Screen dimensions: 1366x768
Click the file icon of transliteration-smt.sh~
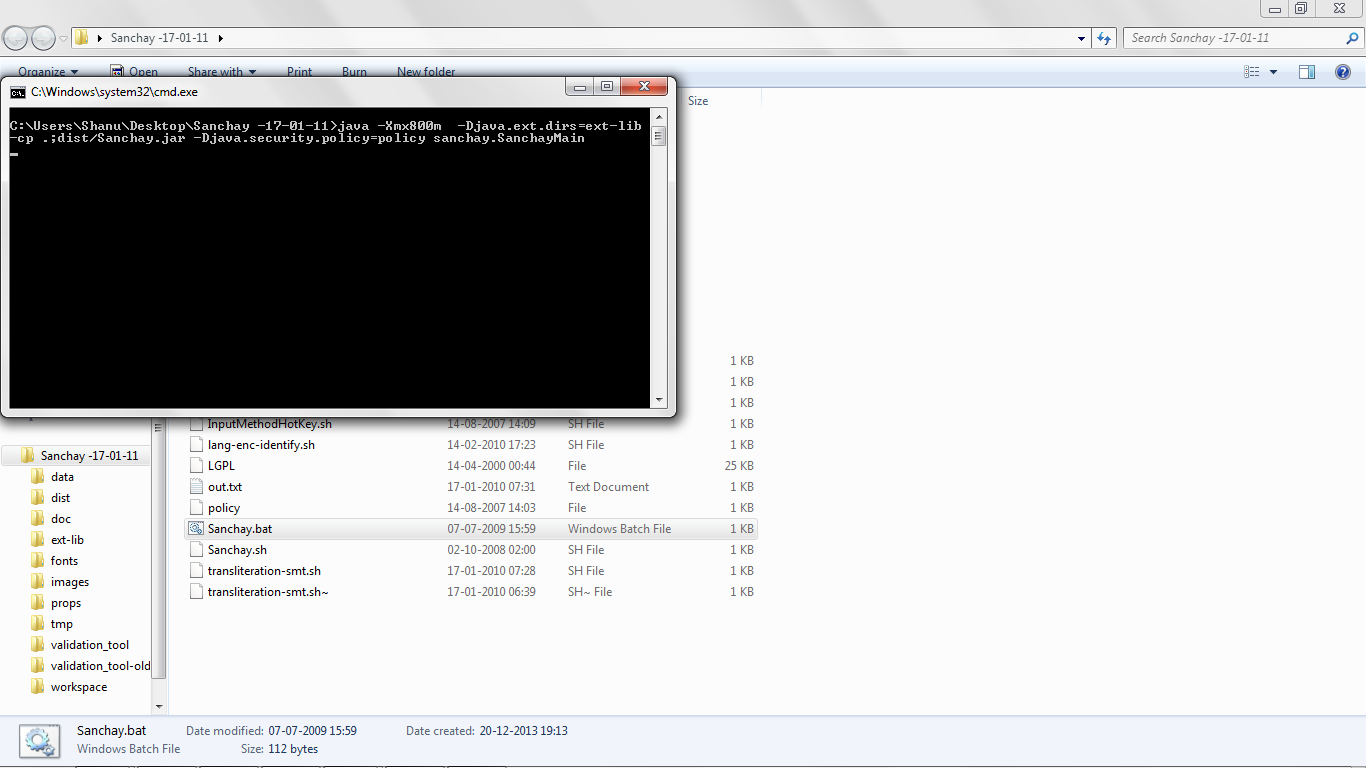pyautogui.click(x=198, y=592)
